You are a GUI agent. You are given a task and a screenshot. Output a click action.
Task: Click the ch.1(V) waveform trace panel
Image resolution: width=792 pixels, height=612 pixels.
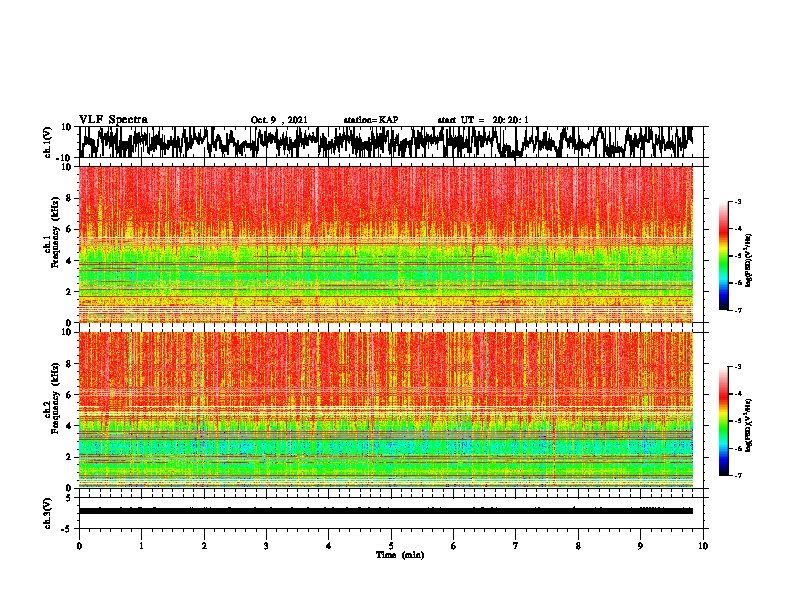pyautogui.click(x=390, y=142)
